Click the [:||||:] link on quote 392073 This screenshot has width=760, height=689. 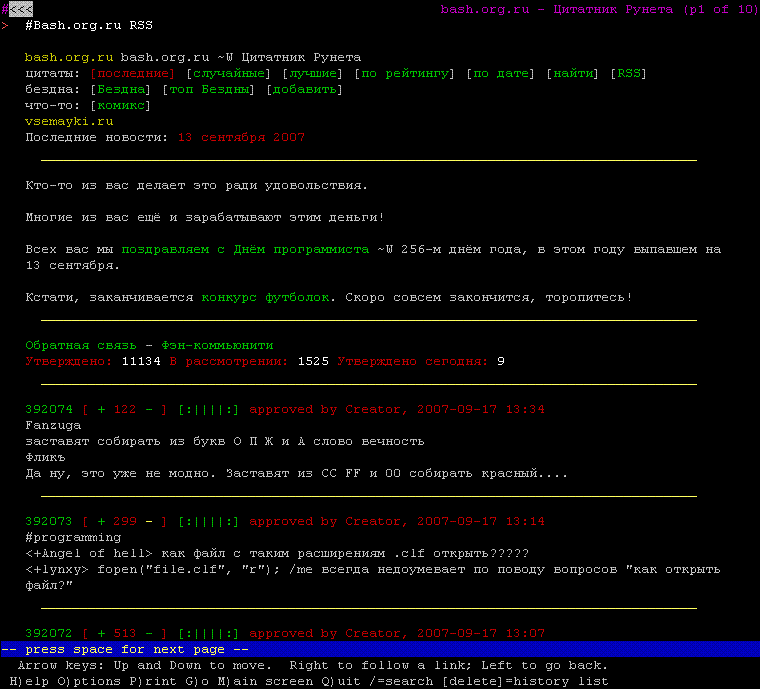click(209, 521)
